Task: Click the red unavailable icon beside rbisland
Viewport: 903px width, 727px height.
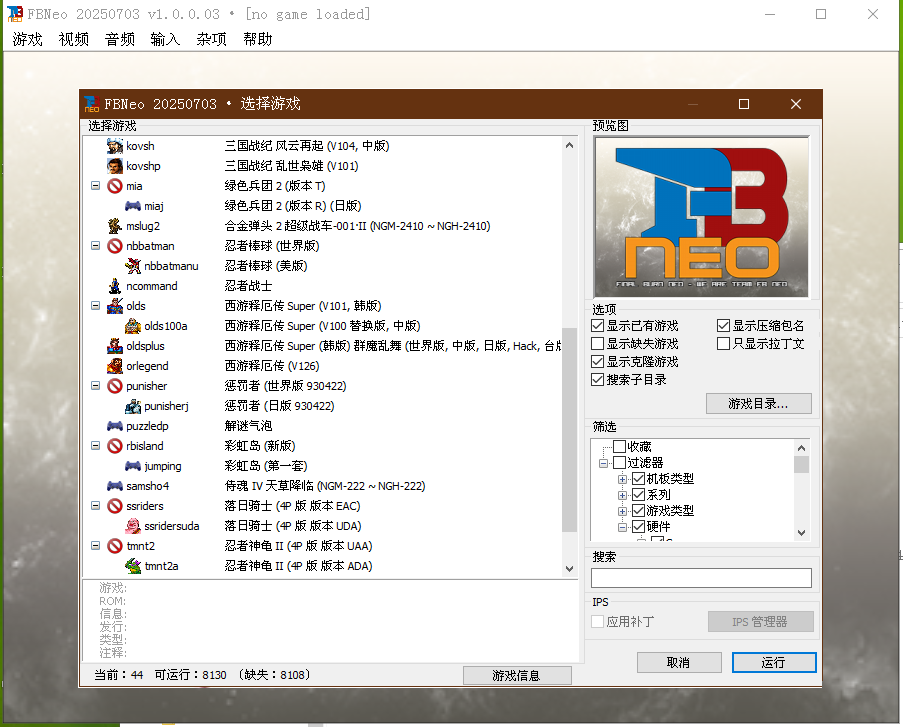Action: click(x=115, y=446)
